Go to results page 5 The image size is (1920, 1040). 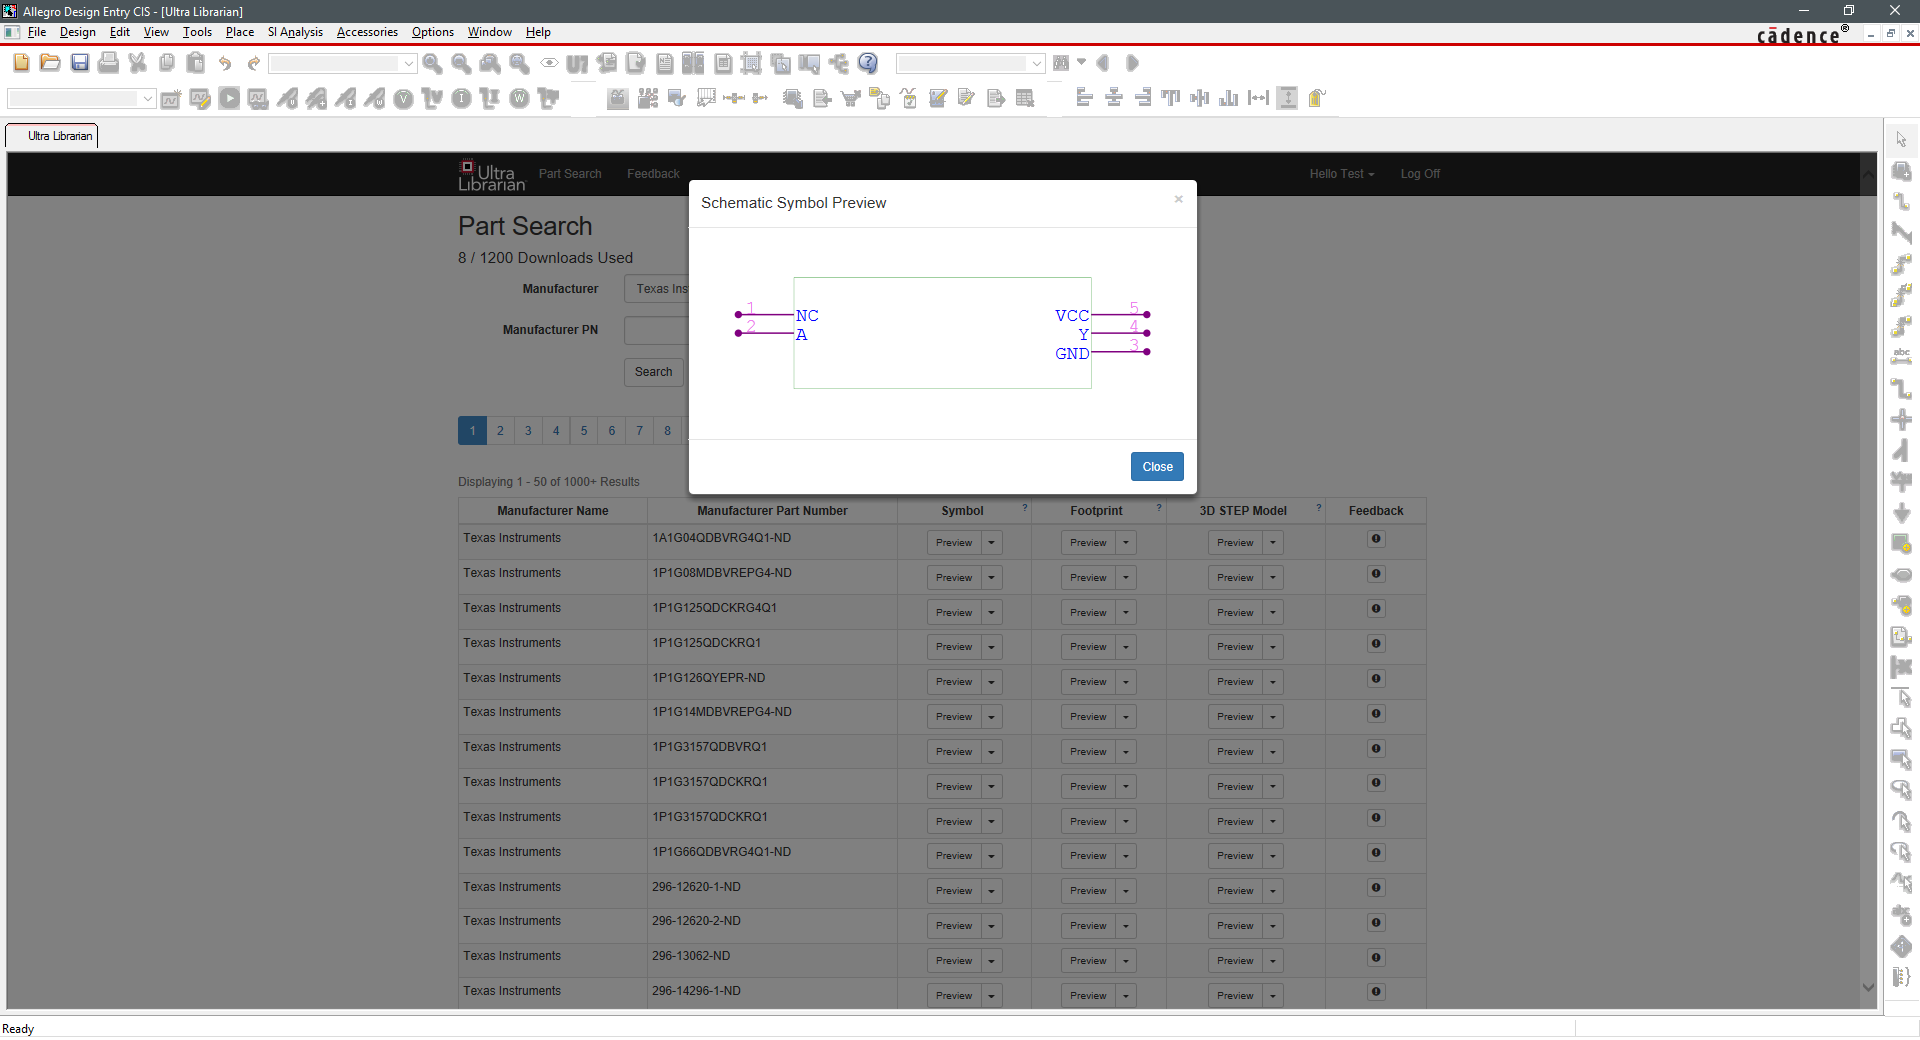pyautogui.click(x=584, y=431)
